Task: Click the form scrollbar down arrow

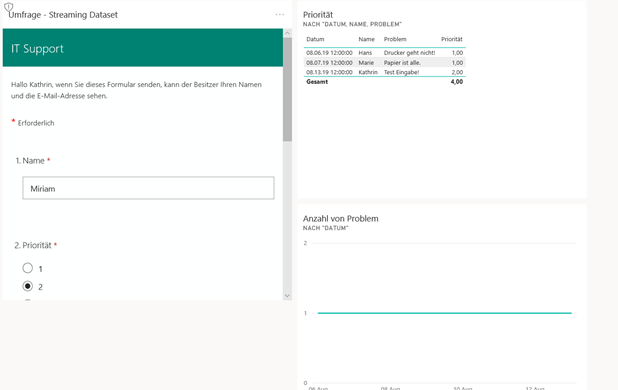Action: click(287, 295)
